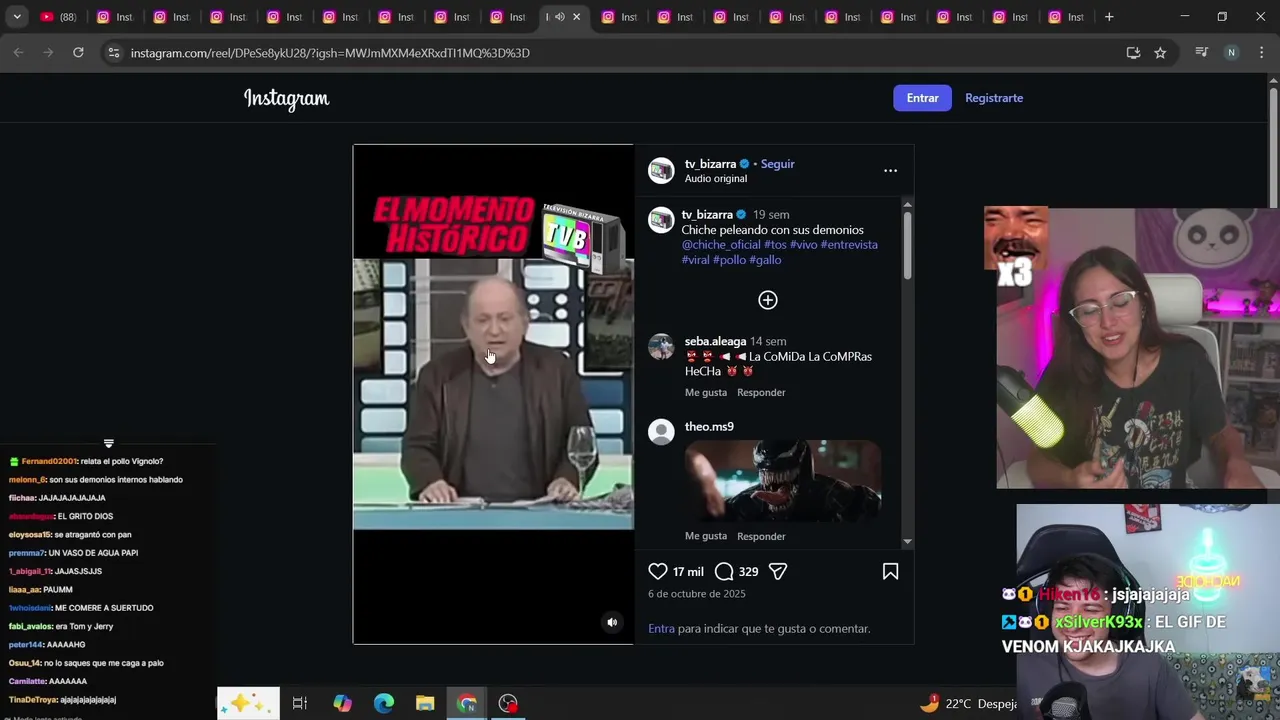Go to the Instagram home logo

pyautogui.click(x=286, y=98)
